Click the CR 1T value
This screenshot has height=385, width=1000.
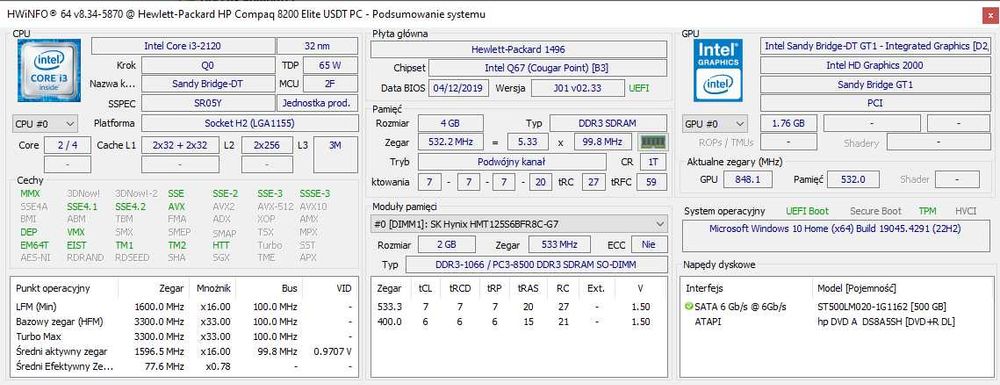(x=653, y=162)
